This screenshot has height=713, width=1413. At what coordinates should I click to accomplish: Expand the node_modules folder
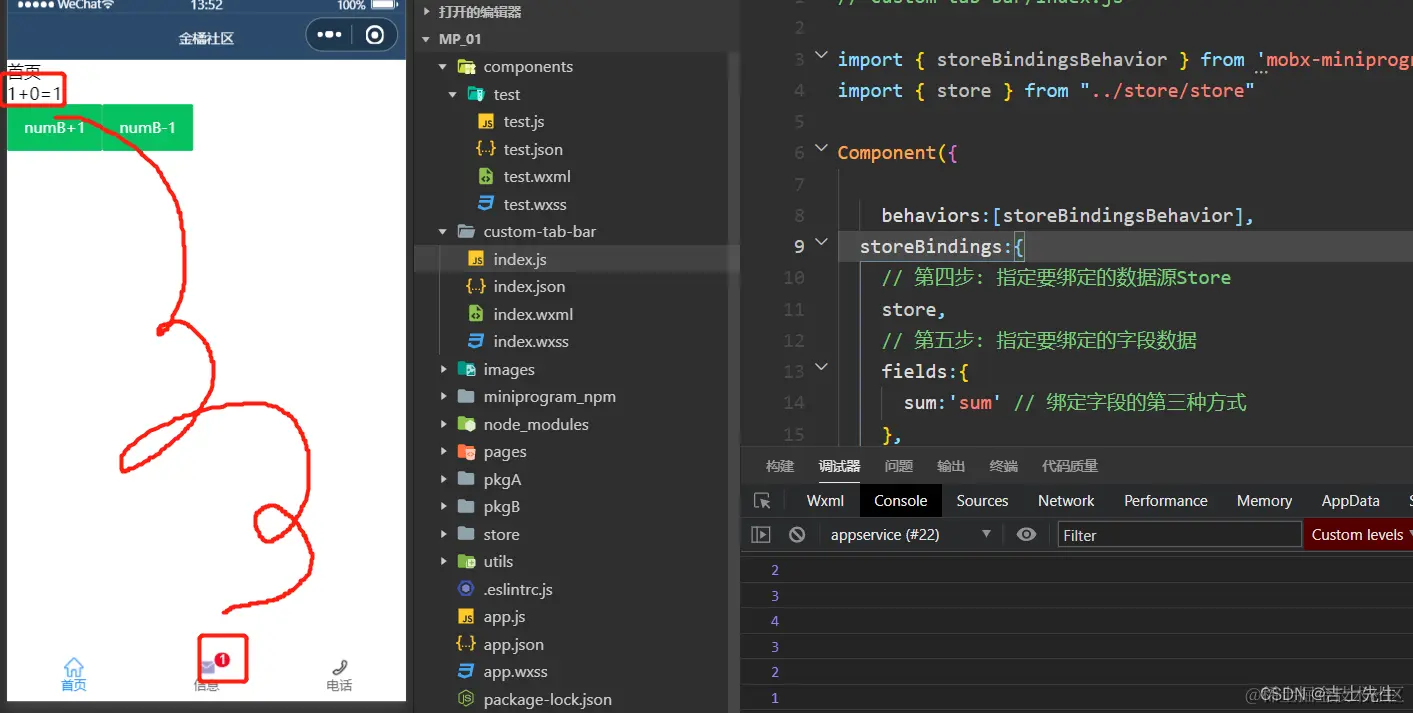tap(443, 424)
